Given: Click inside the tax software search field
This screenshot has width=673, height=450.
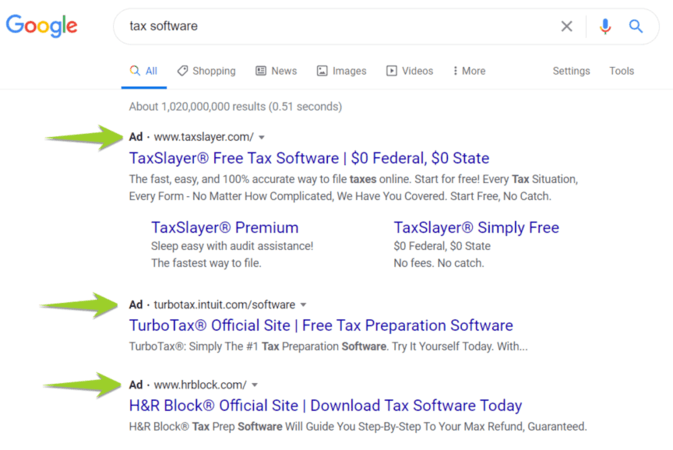Looking at the screenshot, I should 330,27.
